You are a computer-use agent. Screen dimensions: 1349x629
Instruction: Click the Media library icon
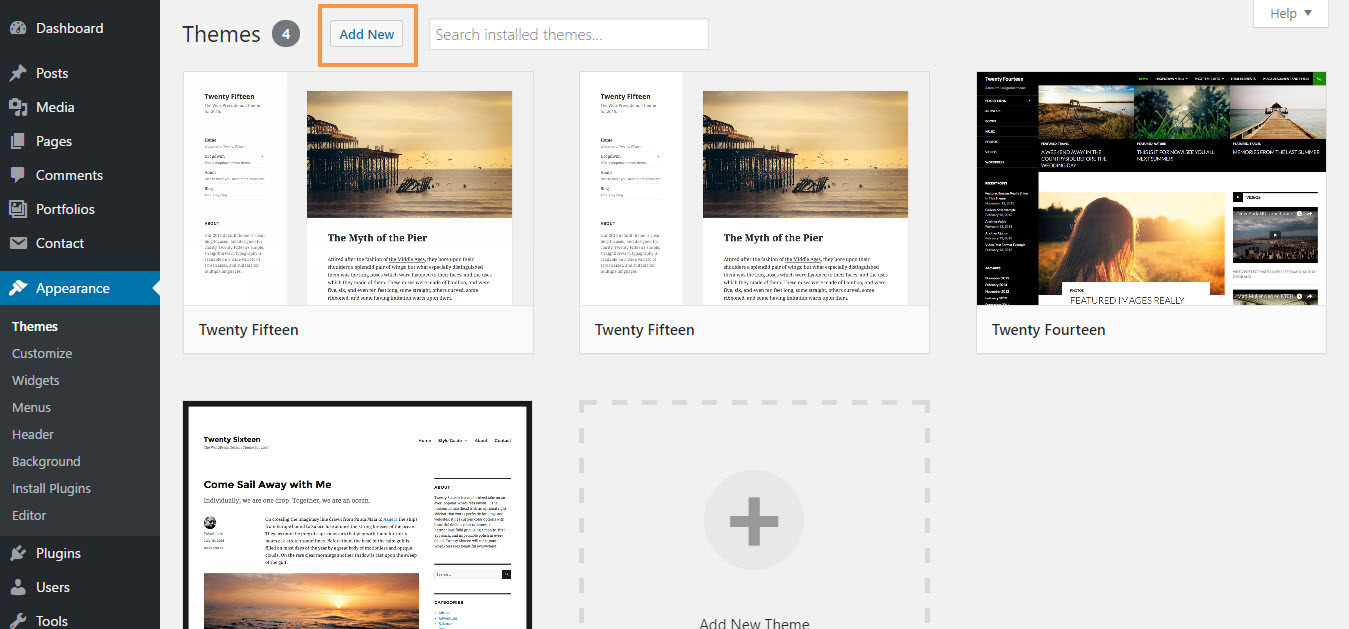[18, 107]
